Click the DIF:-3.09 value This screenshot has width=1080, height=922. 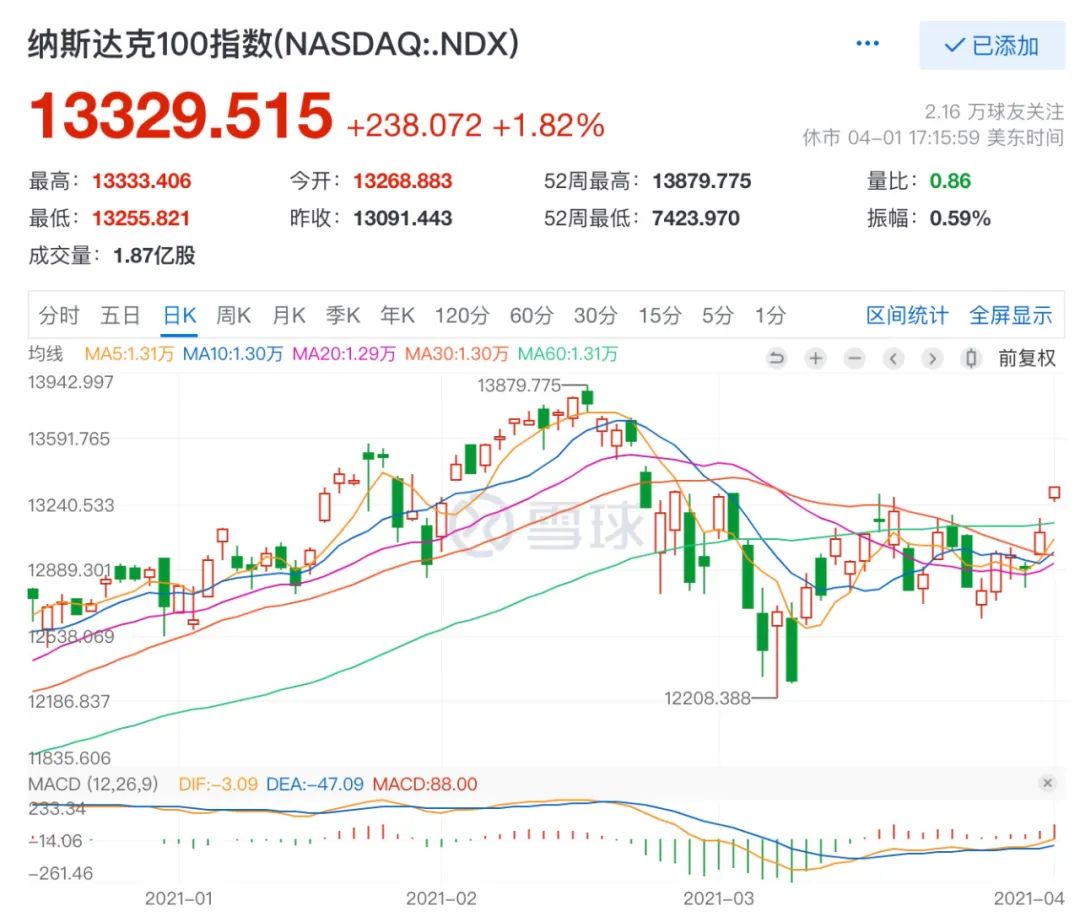218,784
